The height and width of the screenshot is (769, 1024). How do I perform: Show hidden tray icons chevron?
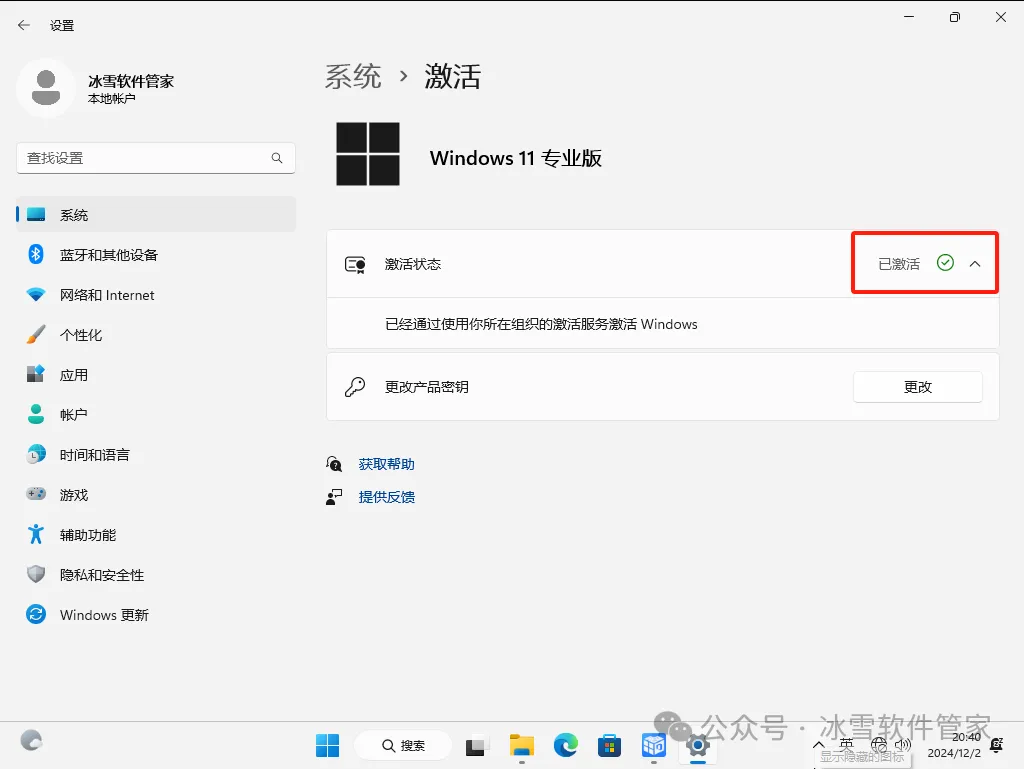[x=818, y=745]
